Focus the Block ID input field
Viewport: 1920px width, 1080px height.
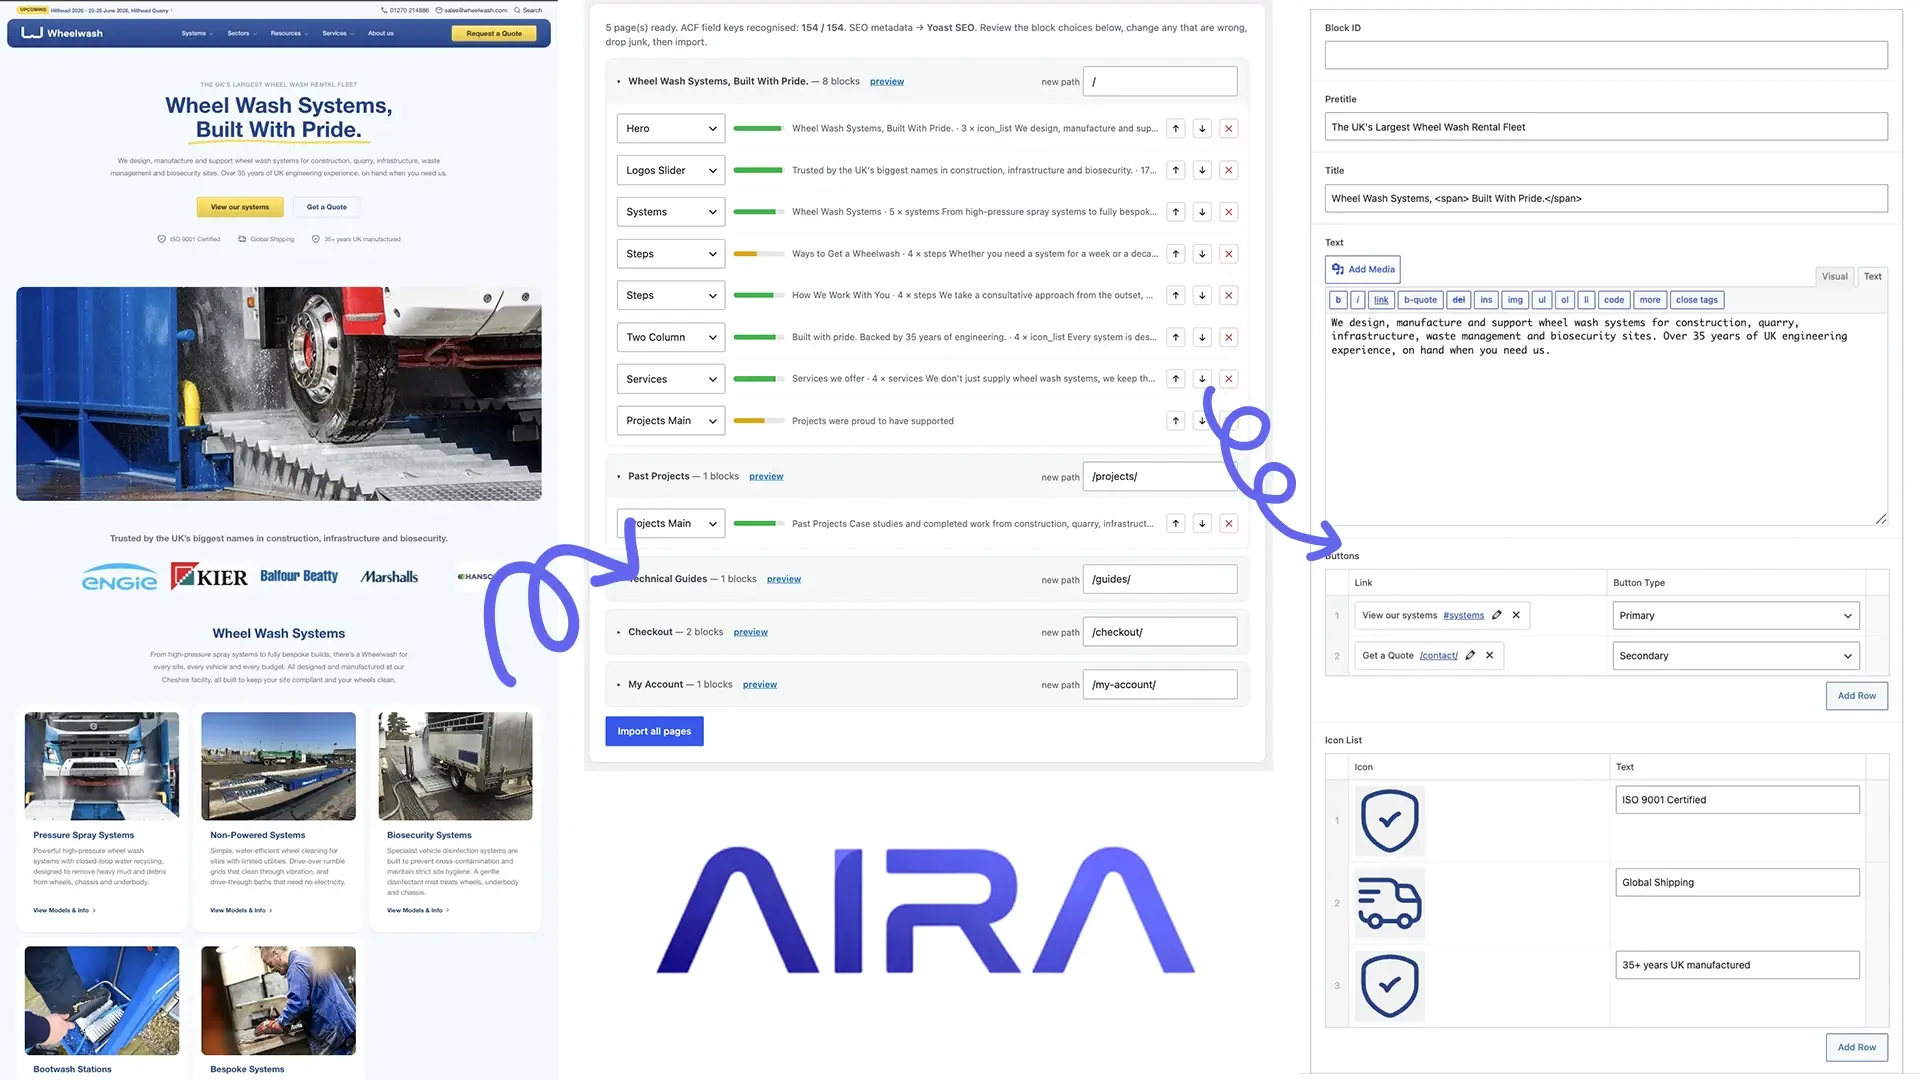pos(1606,55)
